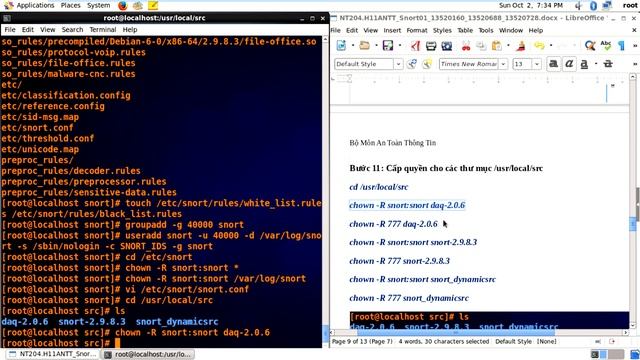Click the Copy icon in LibreOffice toolbar

click(x=481, y=46)
